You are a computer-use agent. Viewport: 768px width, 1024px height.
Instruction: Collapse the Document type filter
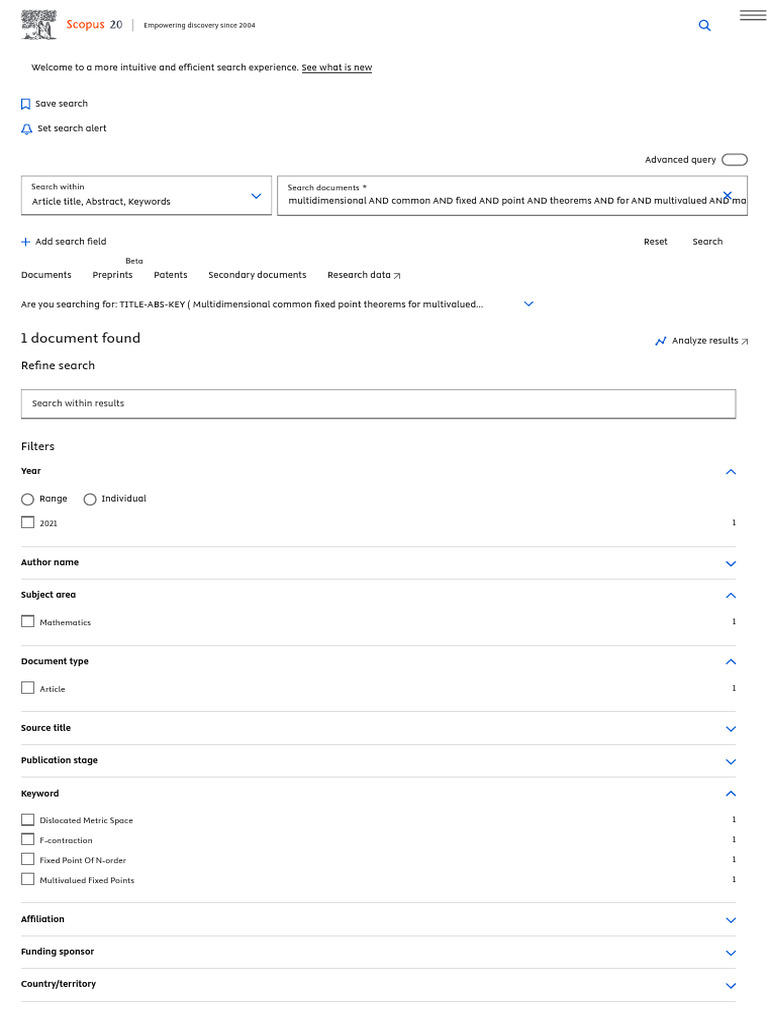pyautogui.click(x=731, y=662)
